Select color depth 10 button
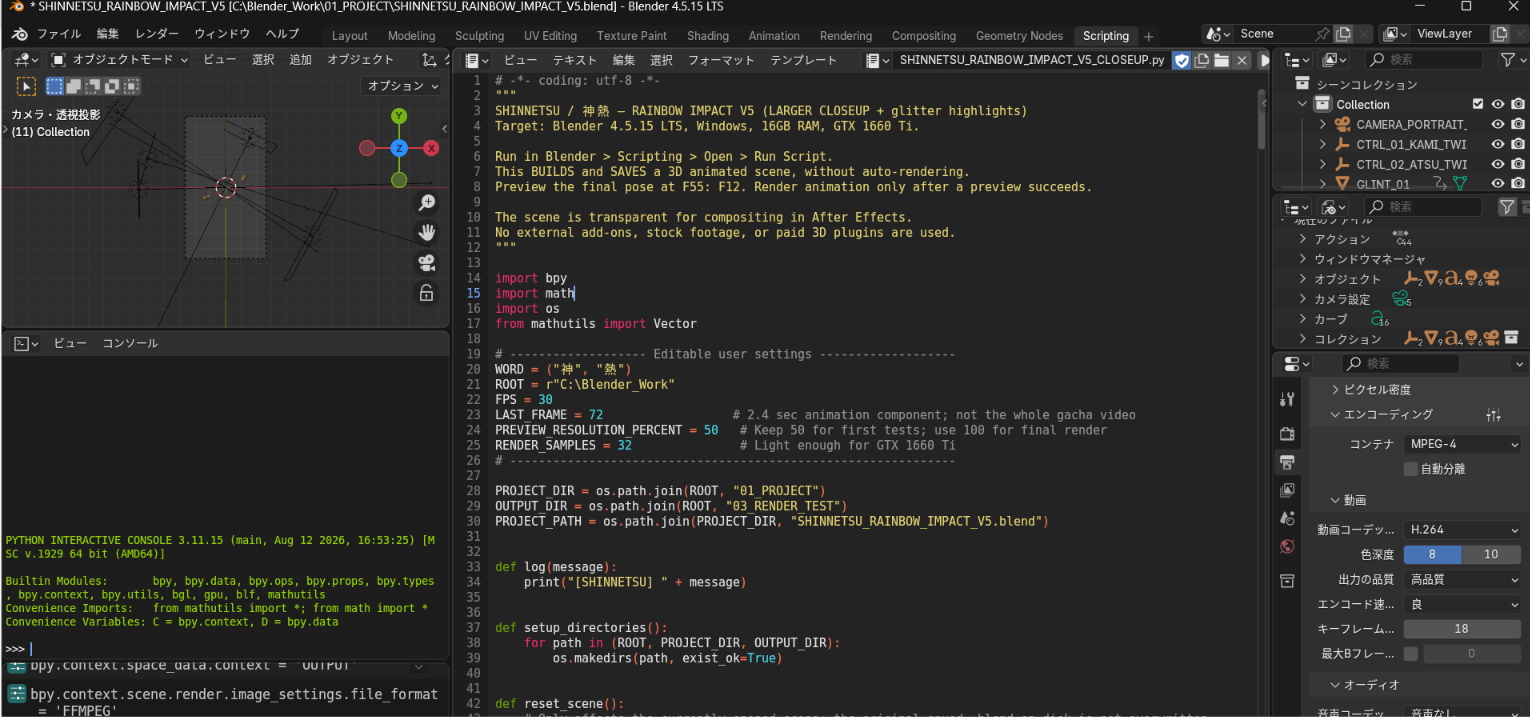Screen dimensions: 1530x717 (1491, 554)
